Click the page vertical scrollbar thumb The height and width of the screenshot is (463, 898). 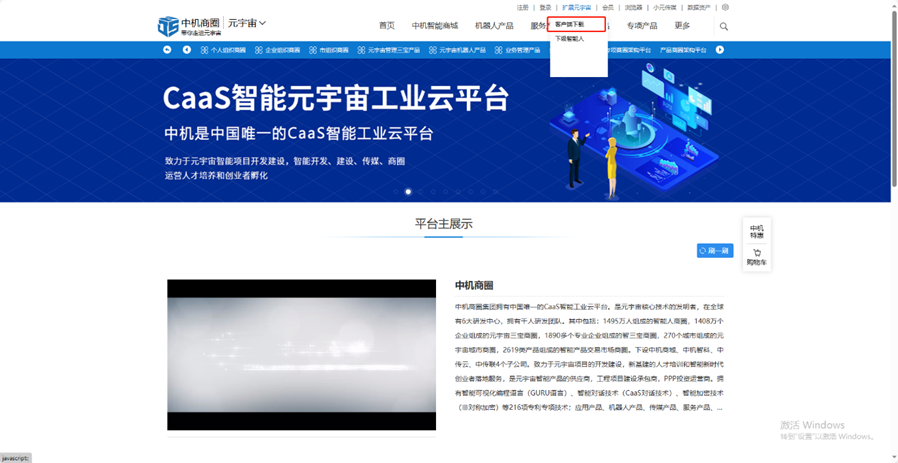click(x=894, y=97)
